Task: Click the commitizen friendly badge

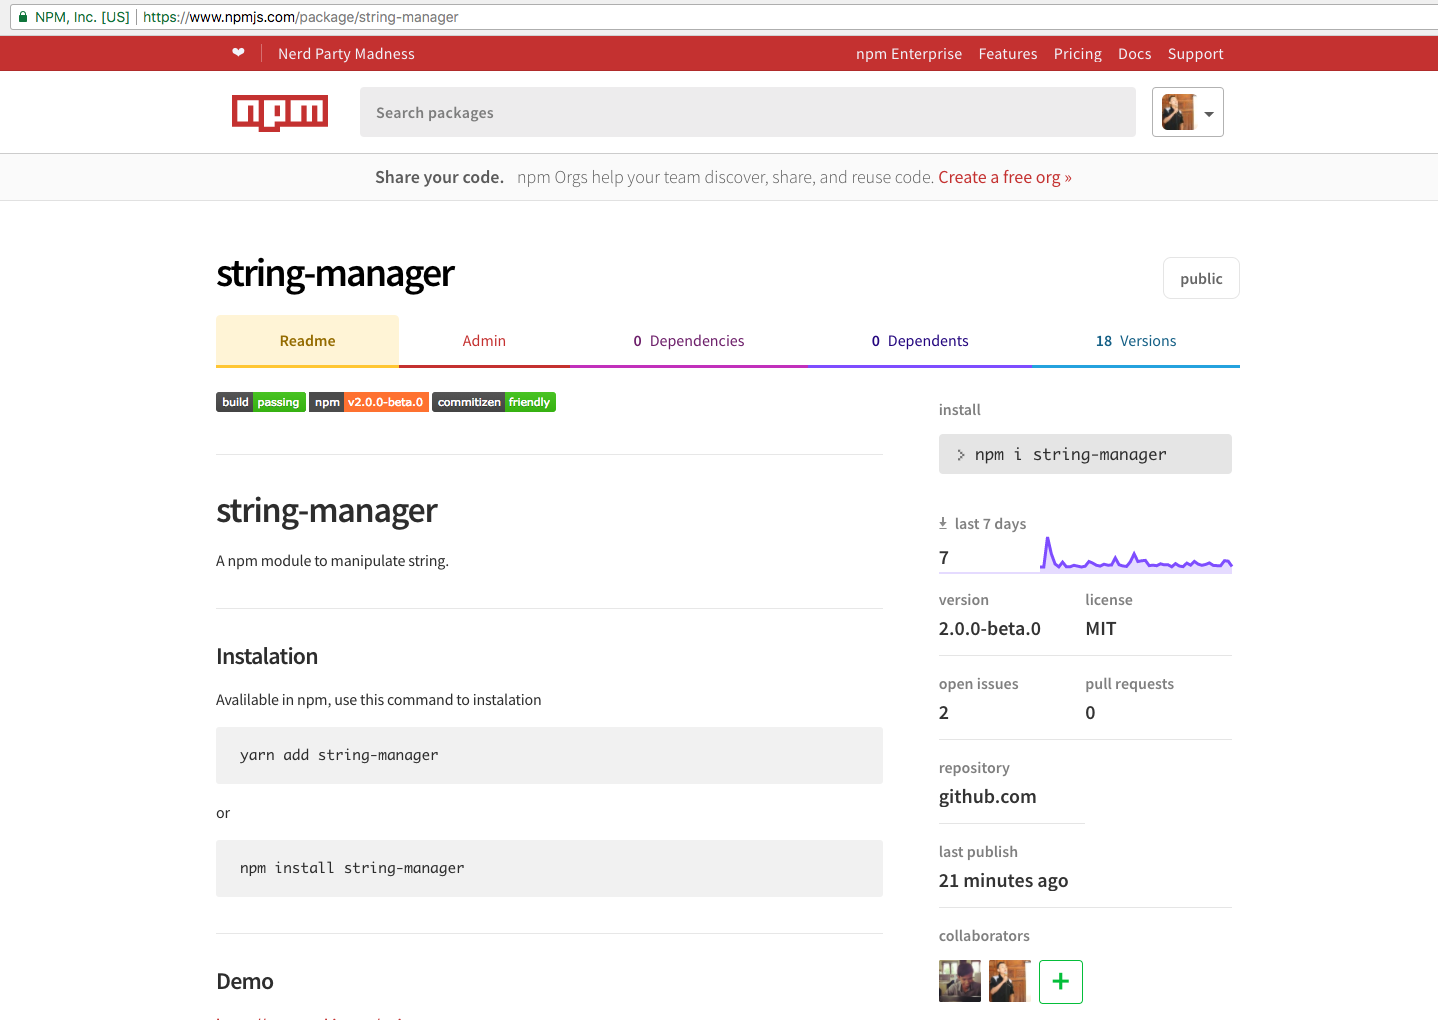Action: click(494, 402)
